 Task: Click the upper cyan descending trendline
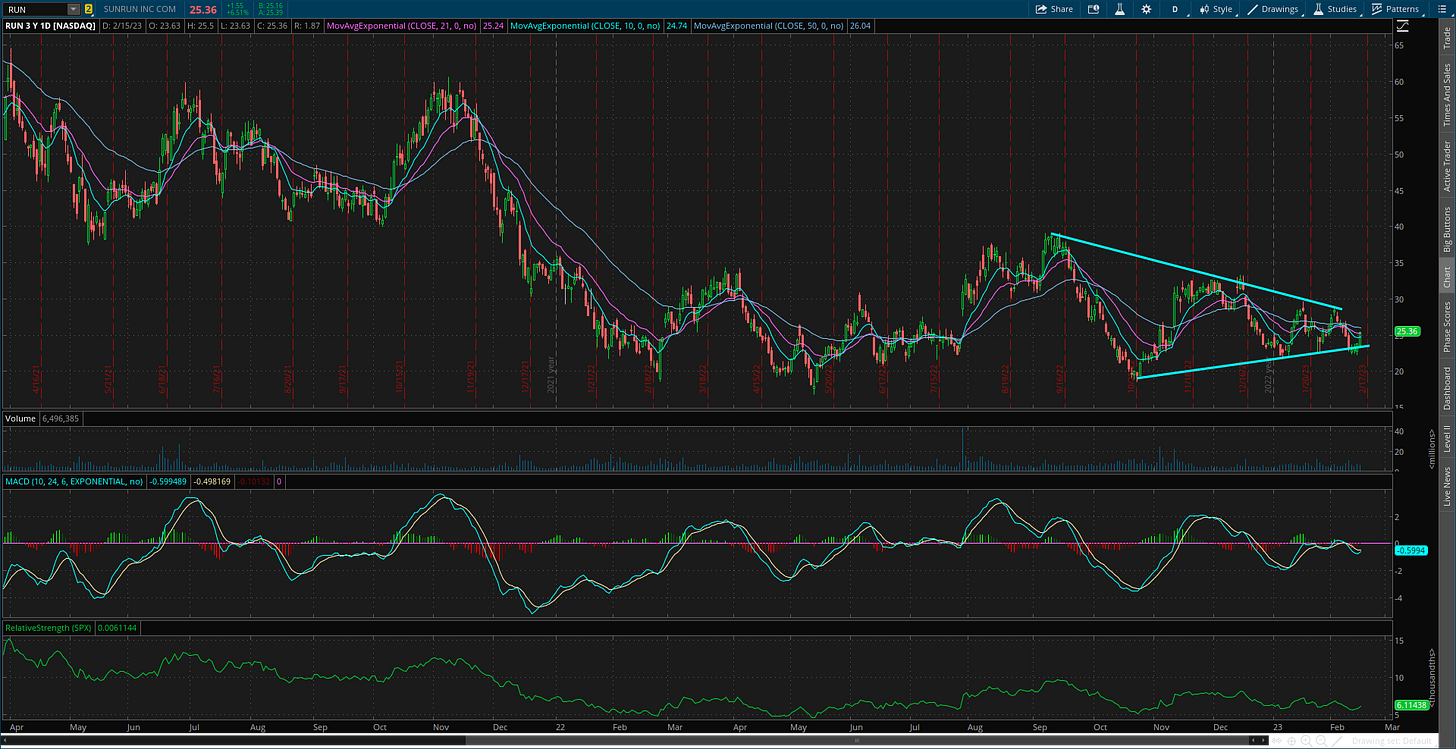pyautogui.click(x=1195, y=271)
